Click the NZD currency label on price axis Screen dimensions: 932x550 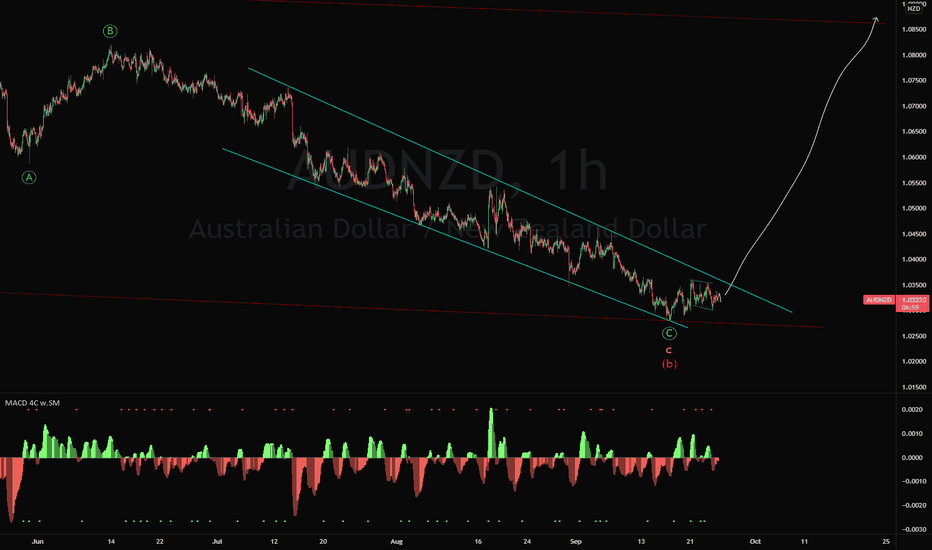914,9
